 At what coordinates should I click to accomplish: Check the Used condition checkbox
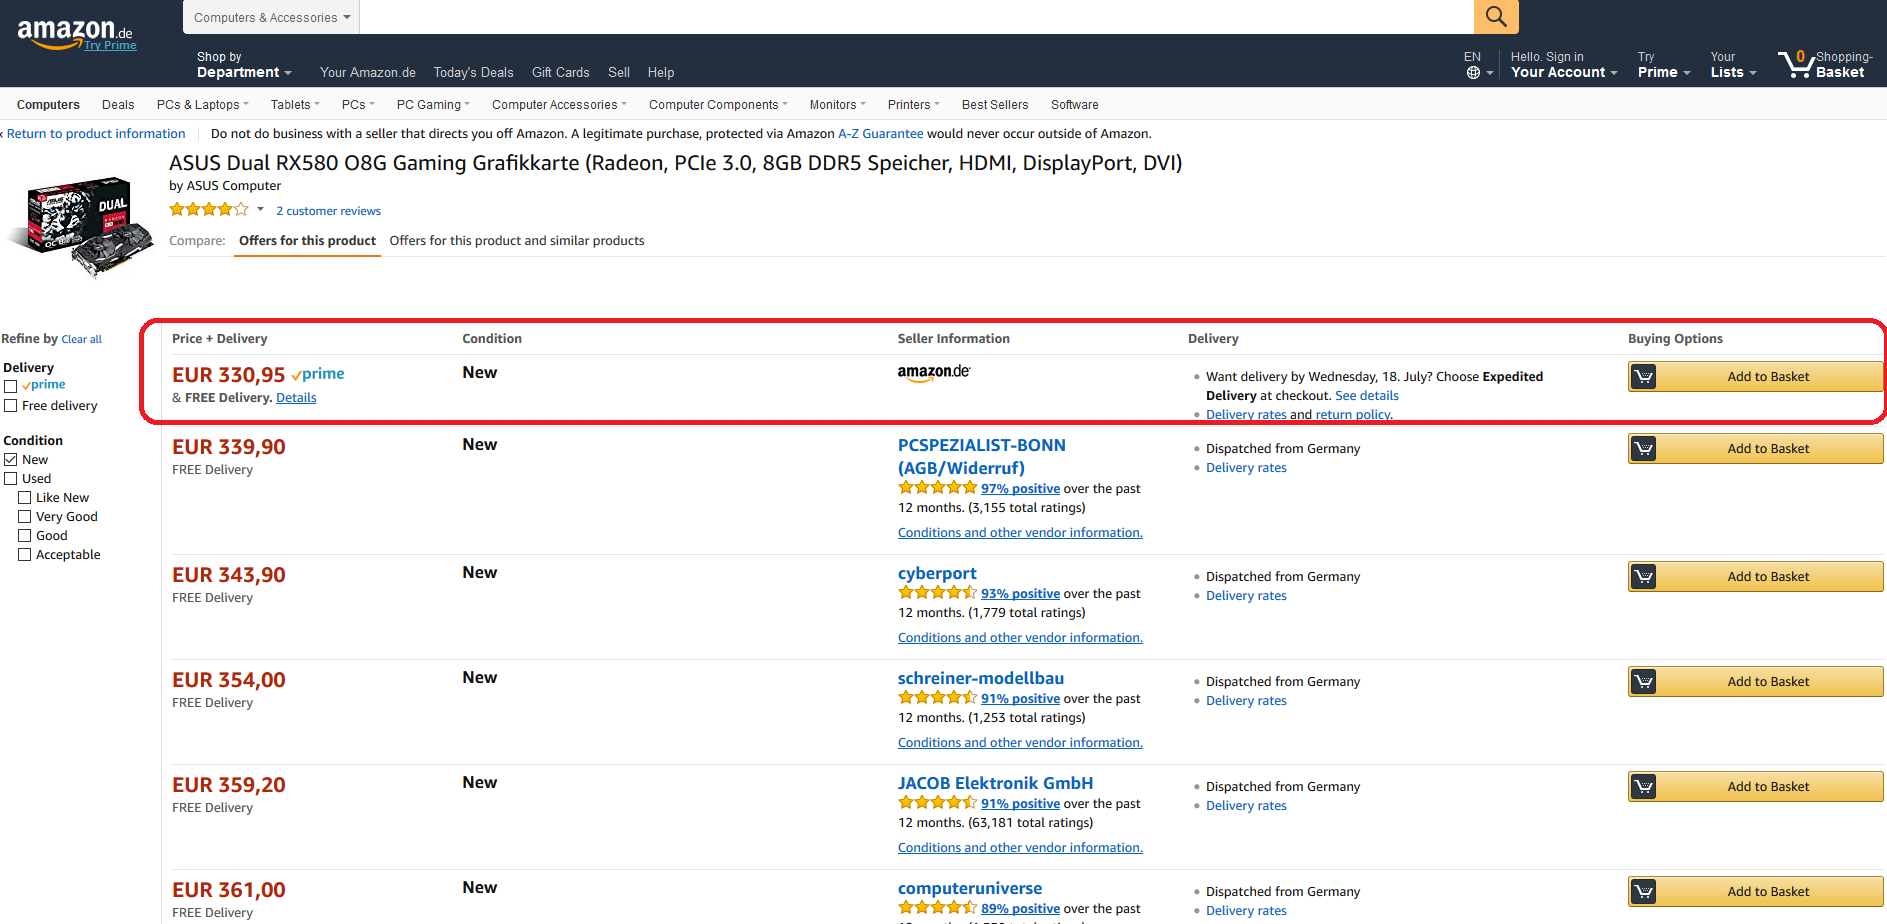(x=10, y=479)
